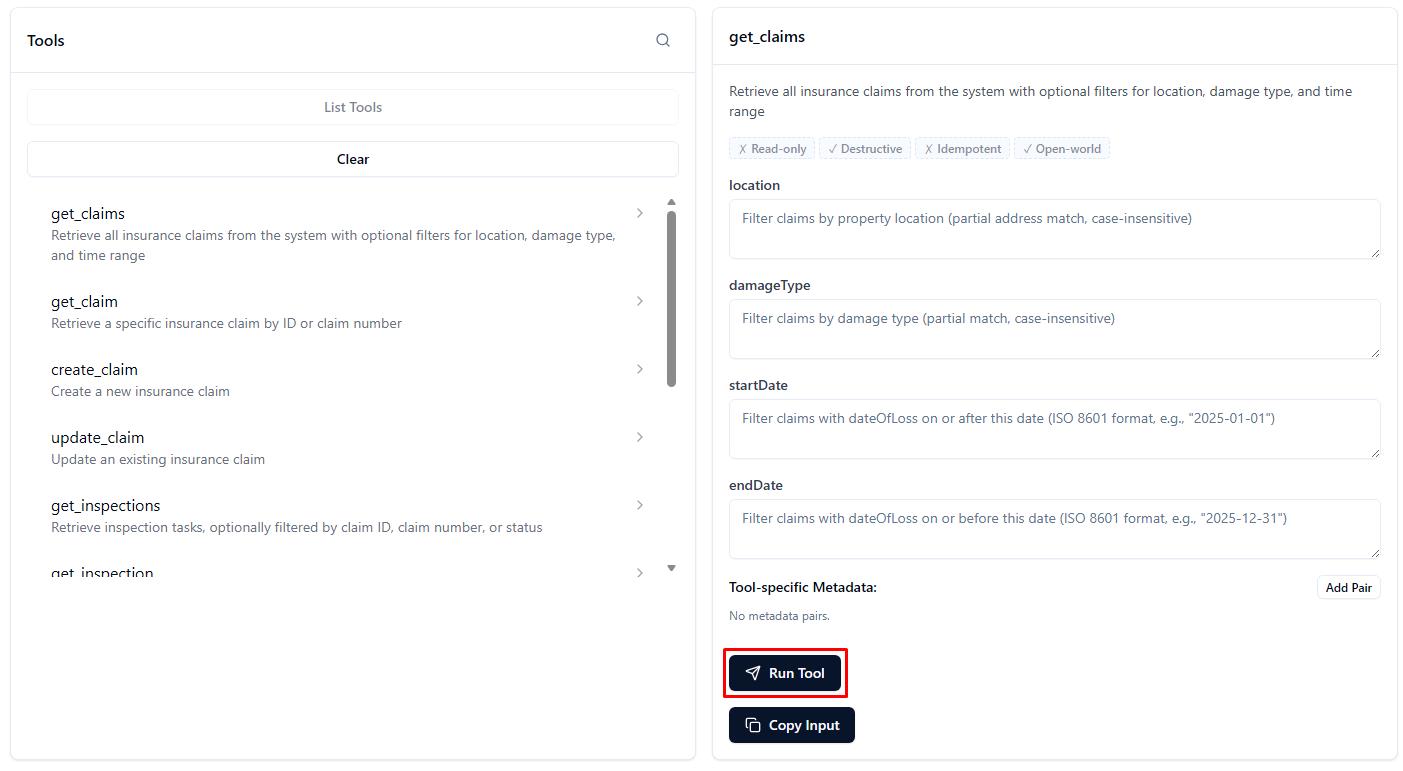
Task: Click the paper plane Run Tool icon
Action: pyautogui.click(x=753, y=673)
